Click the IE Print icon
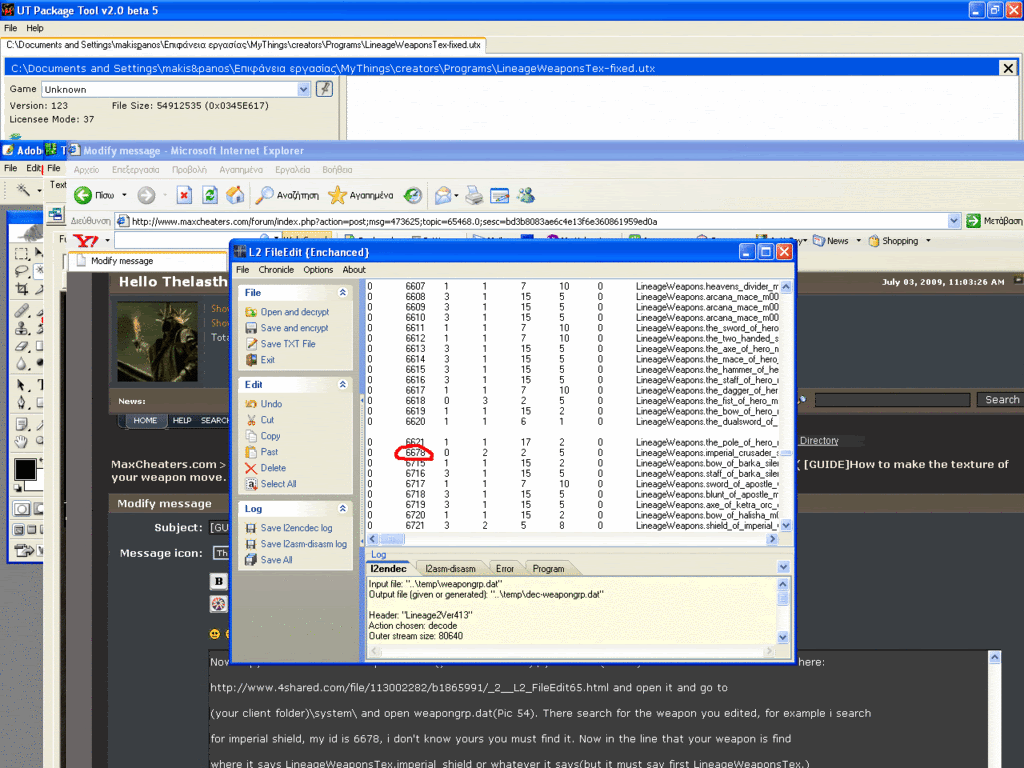Image resolution: width=1024 pixels, height=768 pixels. tap(473, 195)
